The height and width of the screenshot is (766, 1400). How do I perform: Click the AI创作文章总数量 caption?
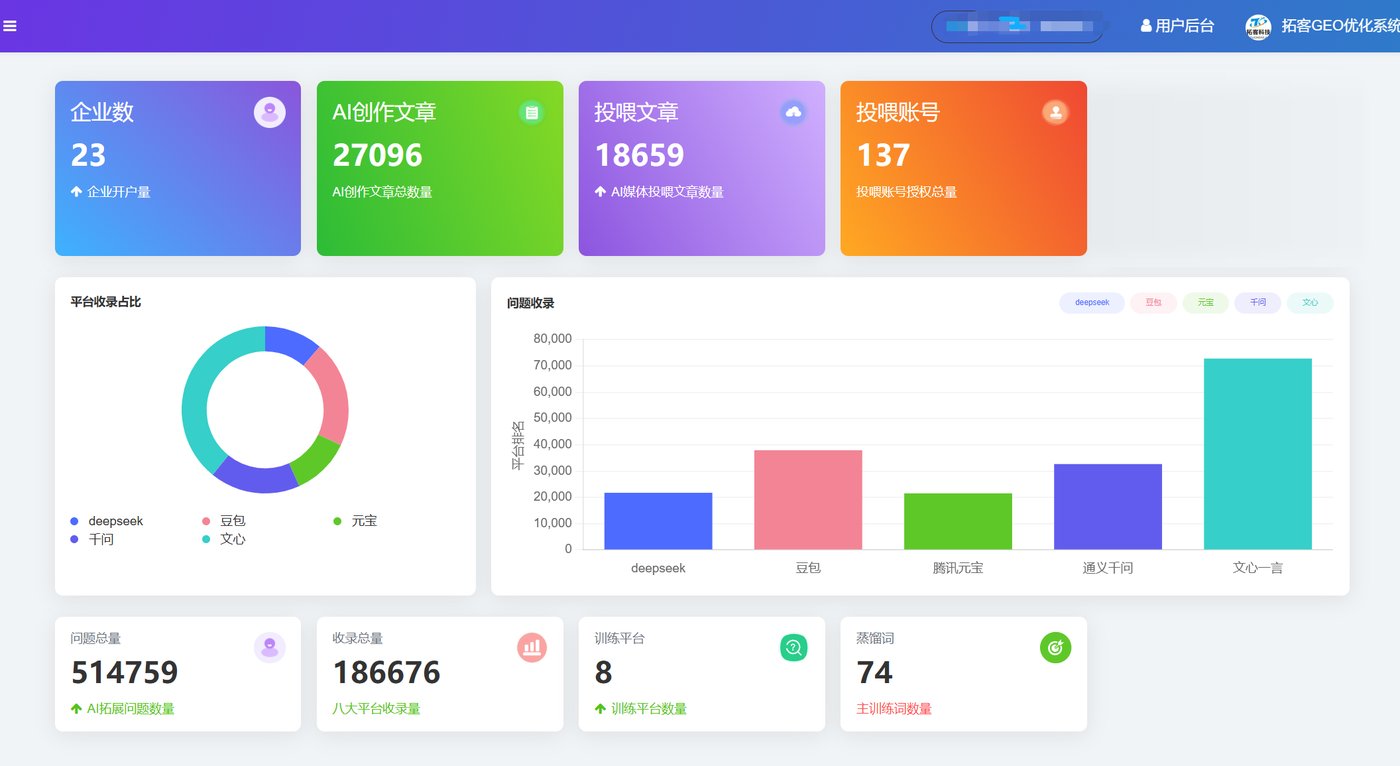point(382,192)
